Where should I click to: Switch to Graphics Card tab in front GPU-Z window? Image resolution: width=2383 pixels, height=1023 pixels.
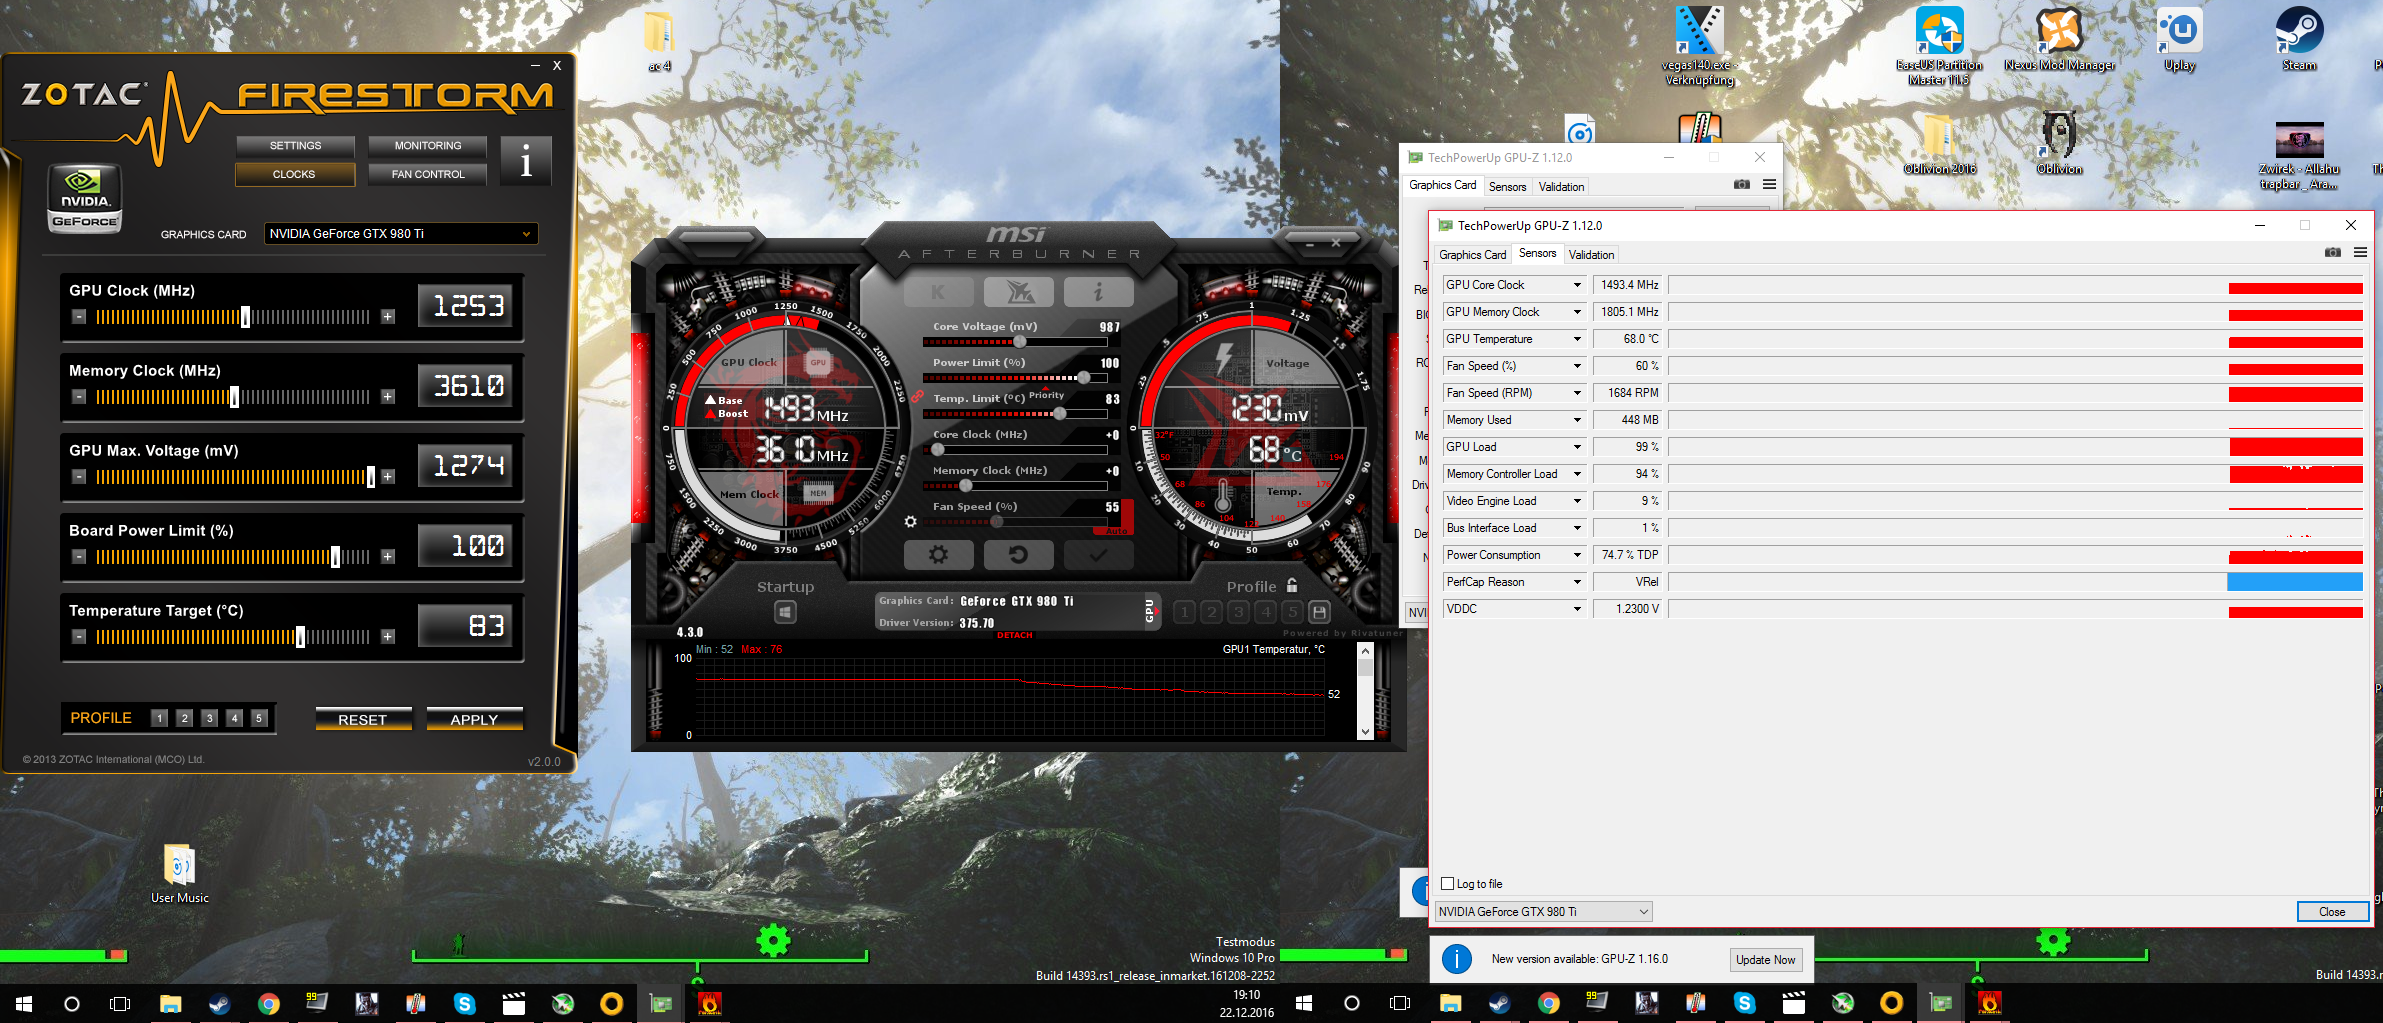pos(1472,255)
